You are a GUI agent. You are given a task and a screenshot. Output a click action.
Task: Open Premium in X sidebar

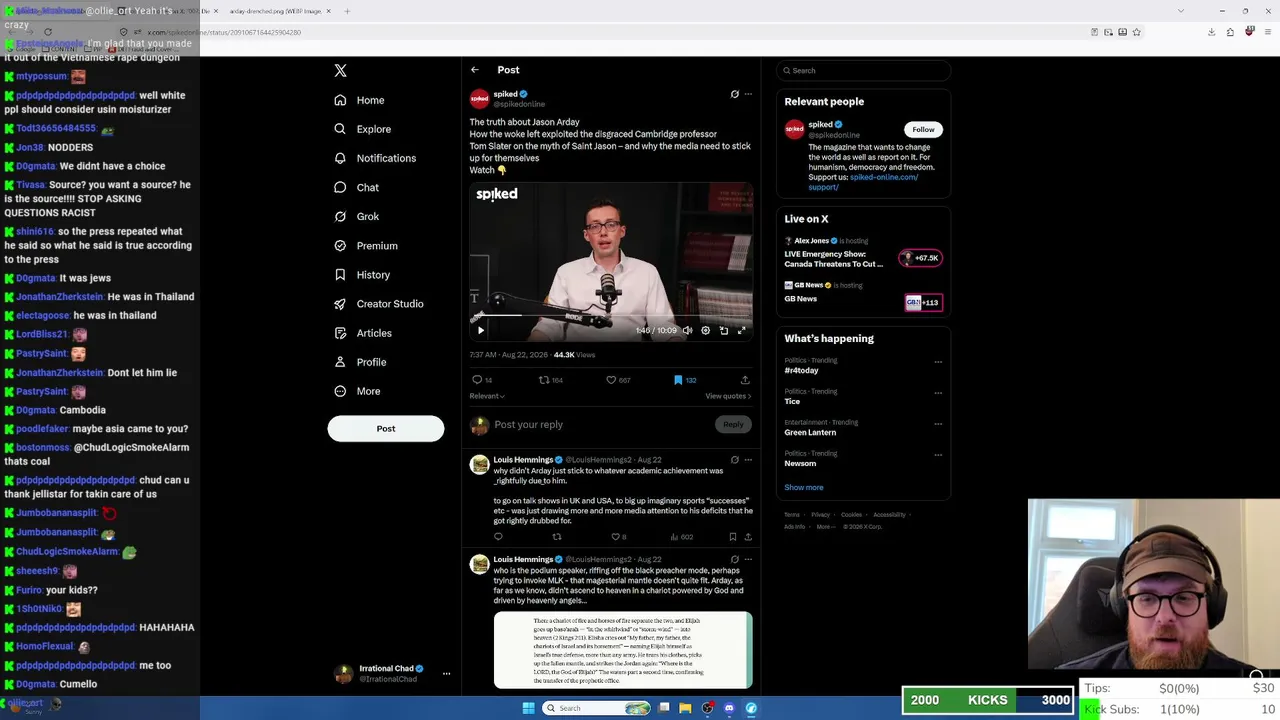[366, 246]
